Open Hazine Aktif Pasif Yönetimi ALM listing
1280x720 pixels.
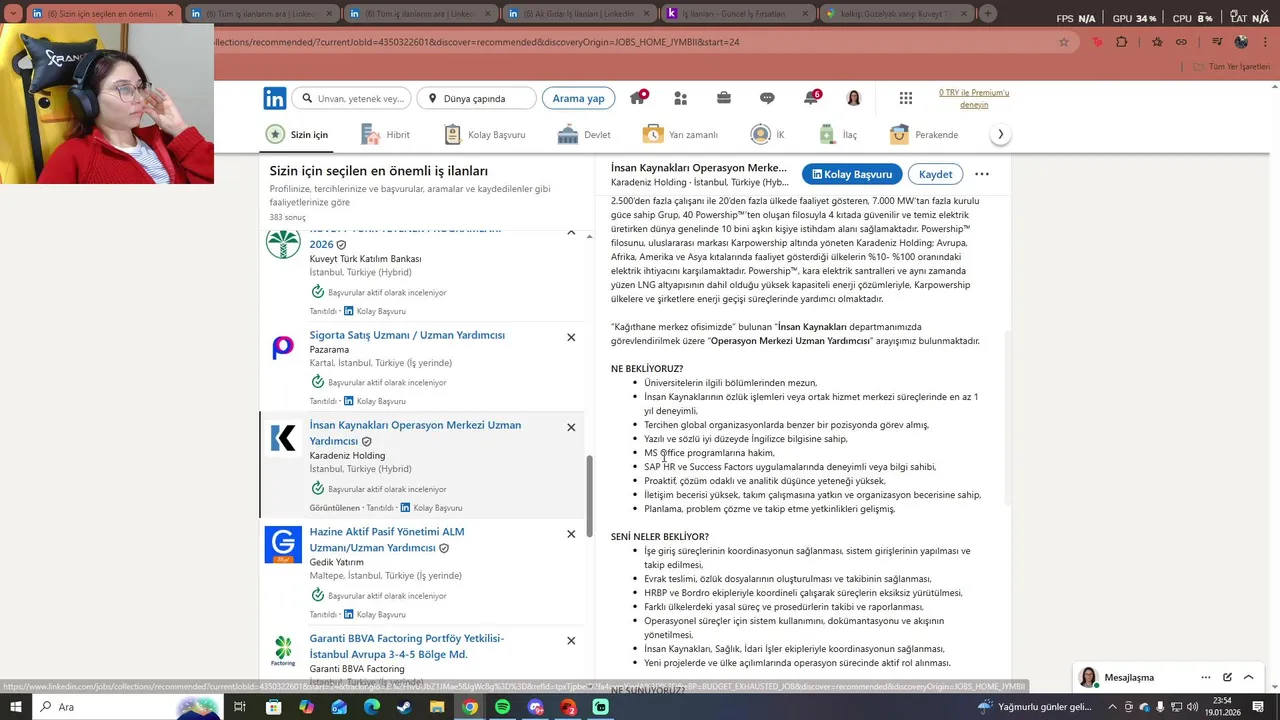click(386, 540)
